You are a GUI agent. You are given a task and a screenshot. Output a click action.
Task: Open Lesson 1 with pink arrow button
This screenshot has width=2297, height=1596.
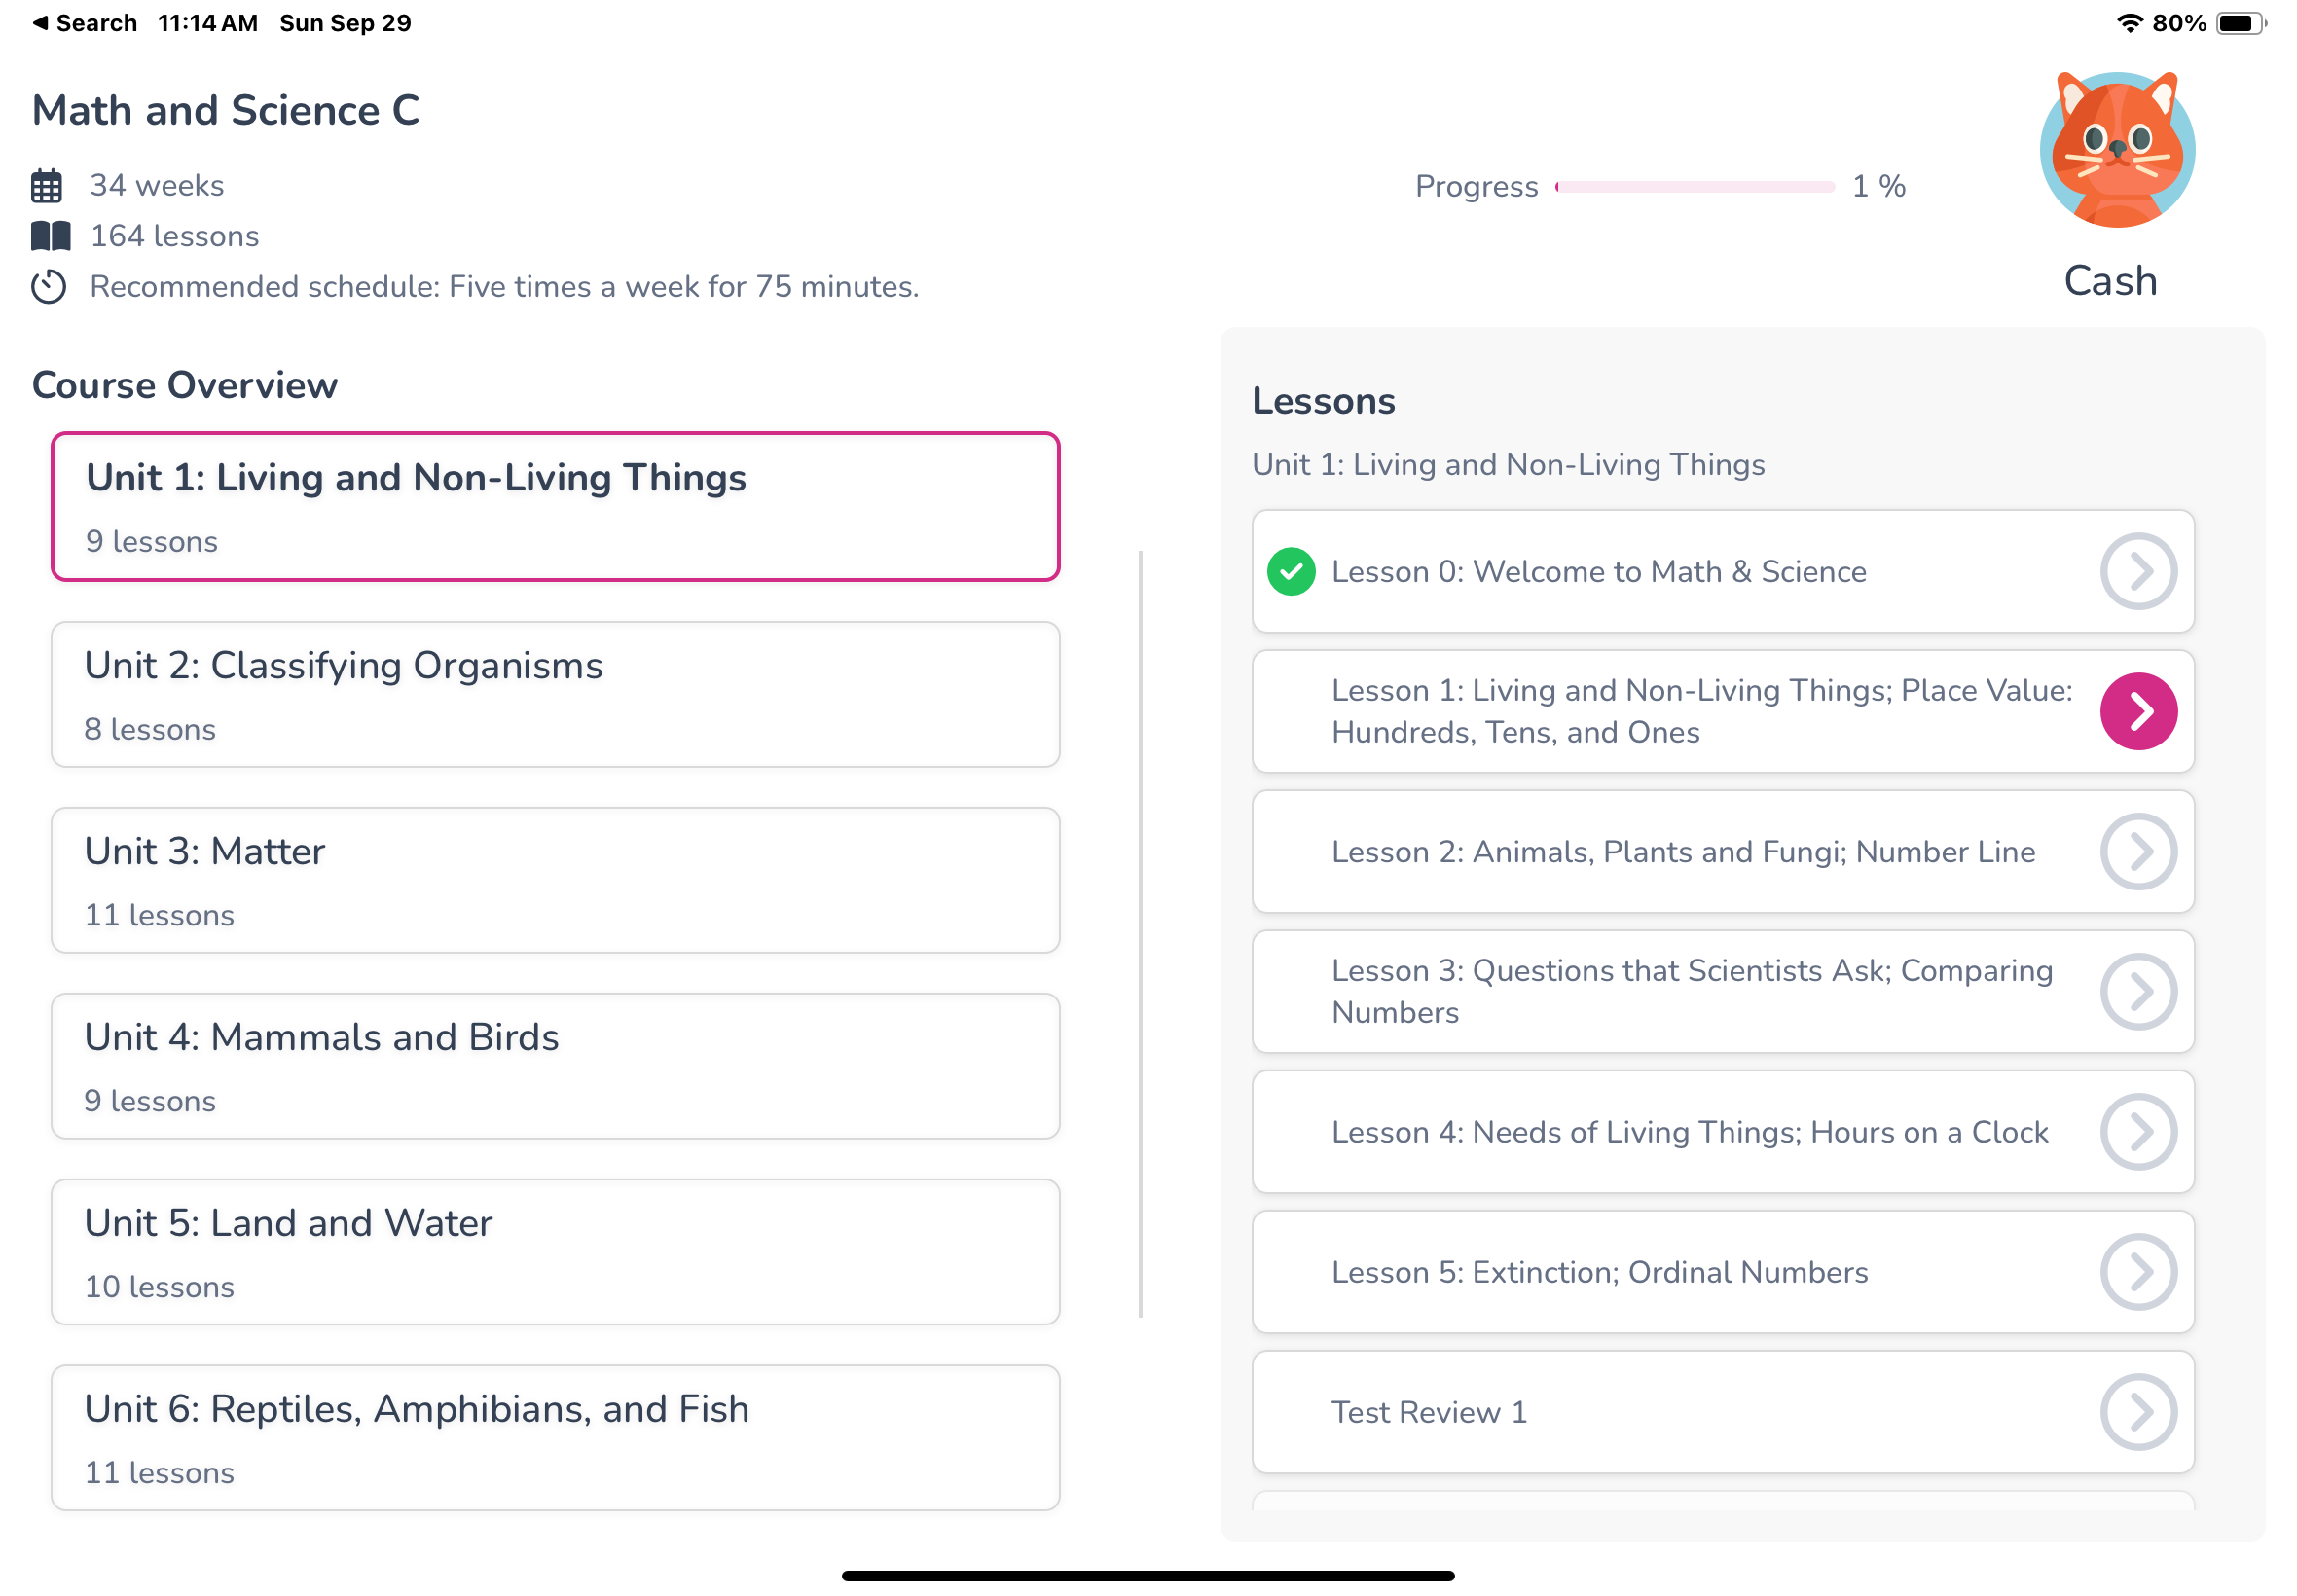point(2138,712)
